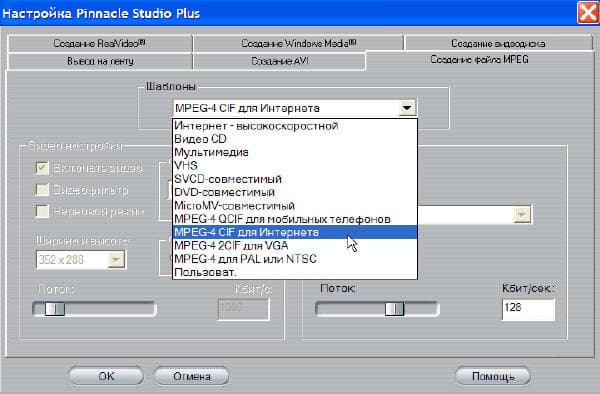Select the Создание видеодиска tab

(x=498, y=43)
